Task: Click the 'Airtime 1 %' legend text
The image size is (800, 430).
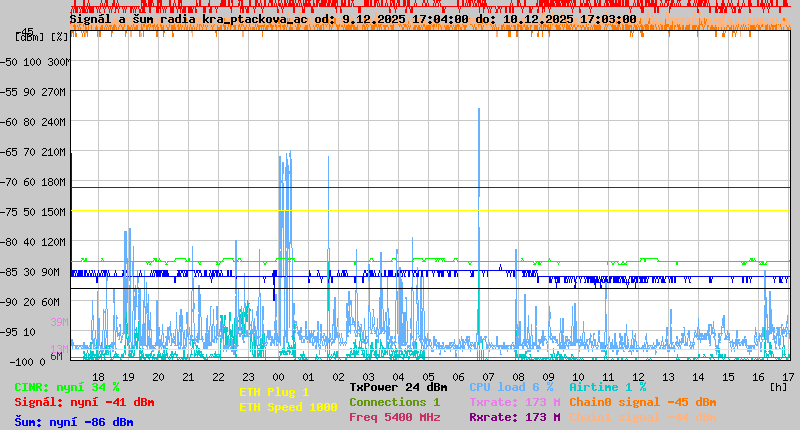Action: [608, 387]
